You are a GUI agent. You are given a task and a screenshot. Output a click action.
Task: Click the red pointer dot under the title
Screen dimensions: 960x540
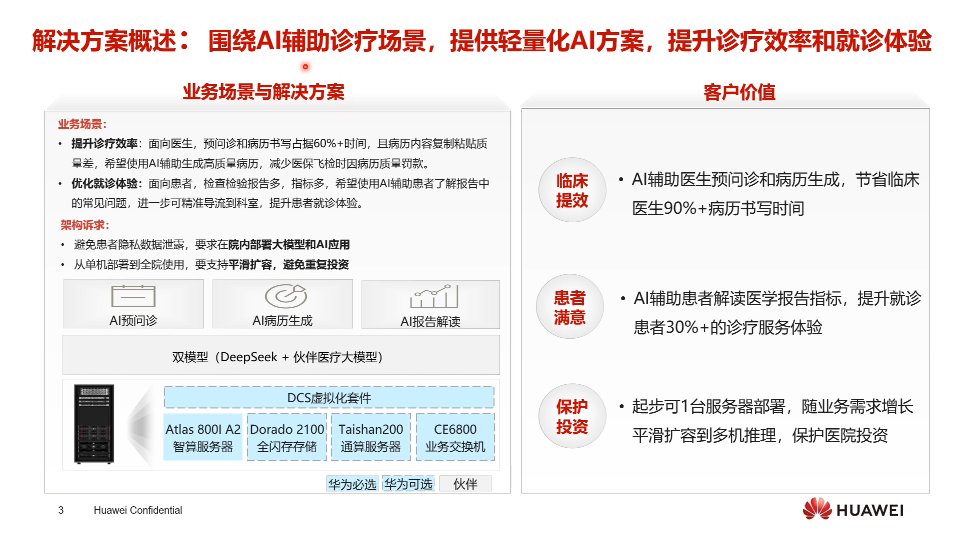click(304, 67)
